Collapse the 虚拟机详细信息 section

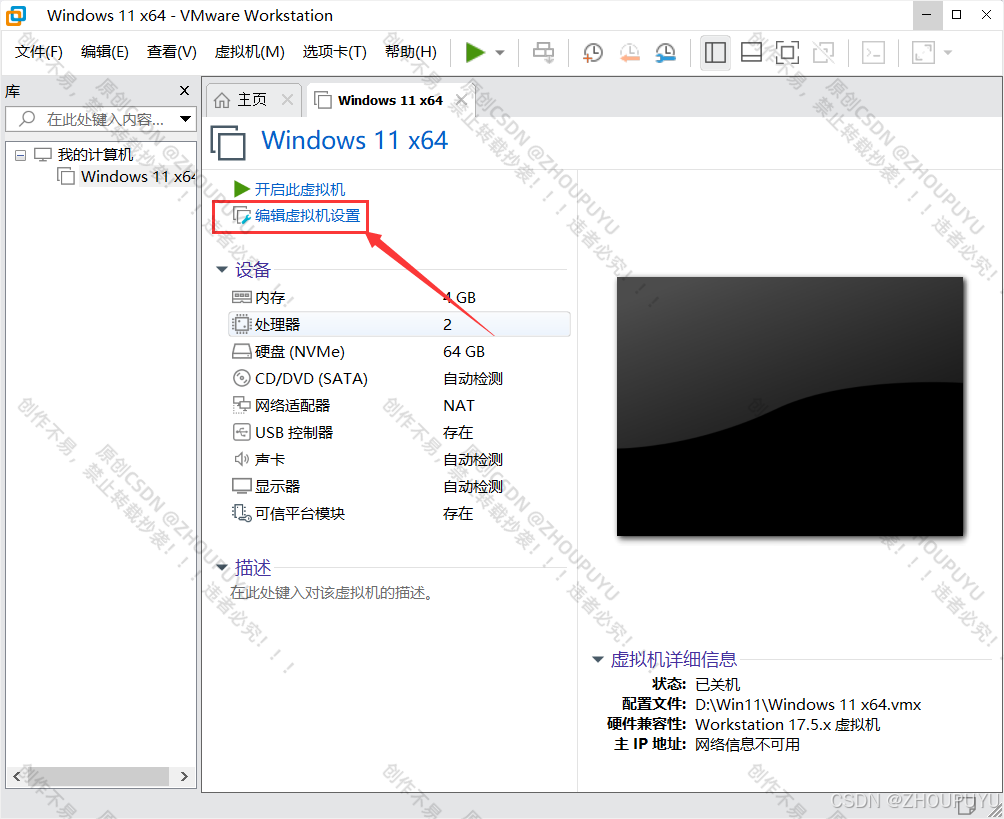[x=597, y=659]
